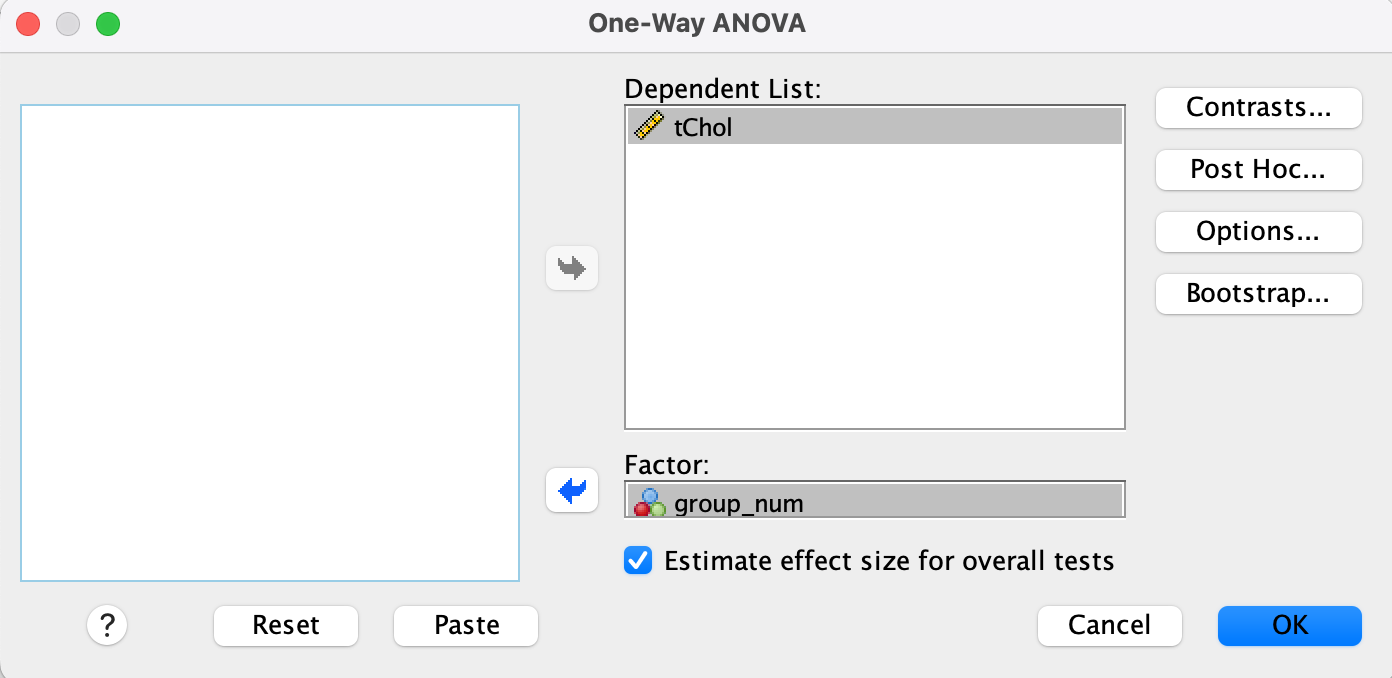The height and width of the screenshot is (678, 1392).
Task: Click the ruler scale icon beside tChol
Action: 650,127
